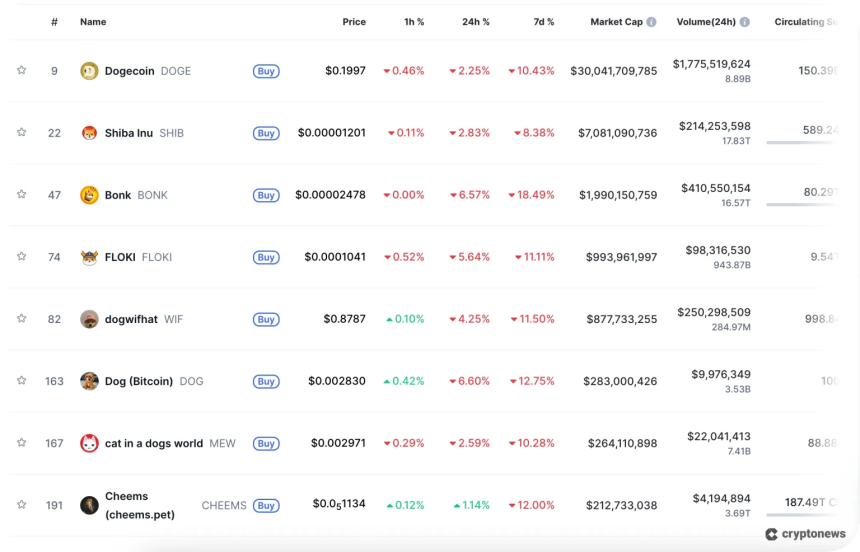Click the Shiba Inu coin logo
The width and height of the screenshot is (860, 552).
pyautogui.click(x=89, y=133)
